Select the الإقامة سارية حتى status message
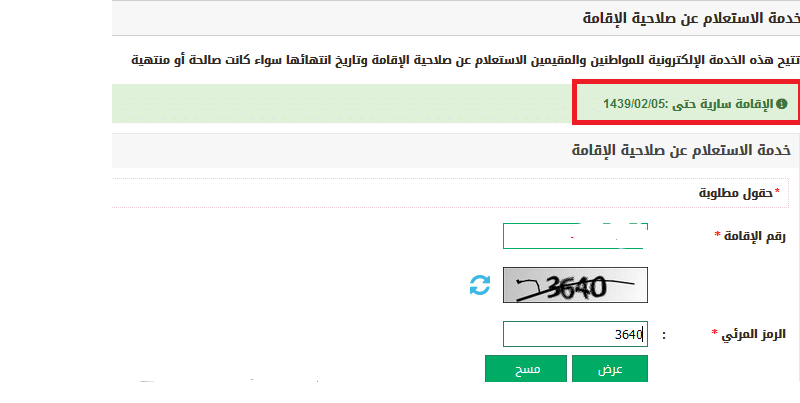Image resolution: width=800 pixels, height=403 pixels. pos(722,104)
